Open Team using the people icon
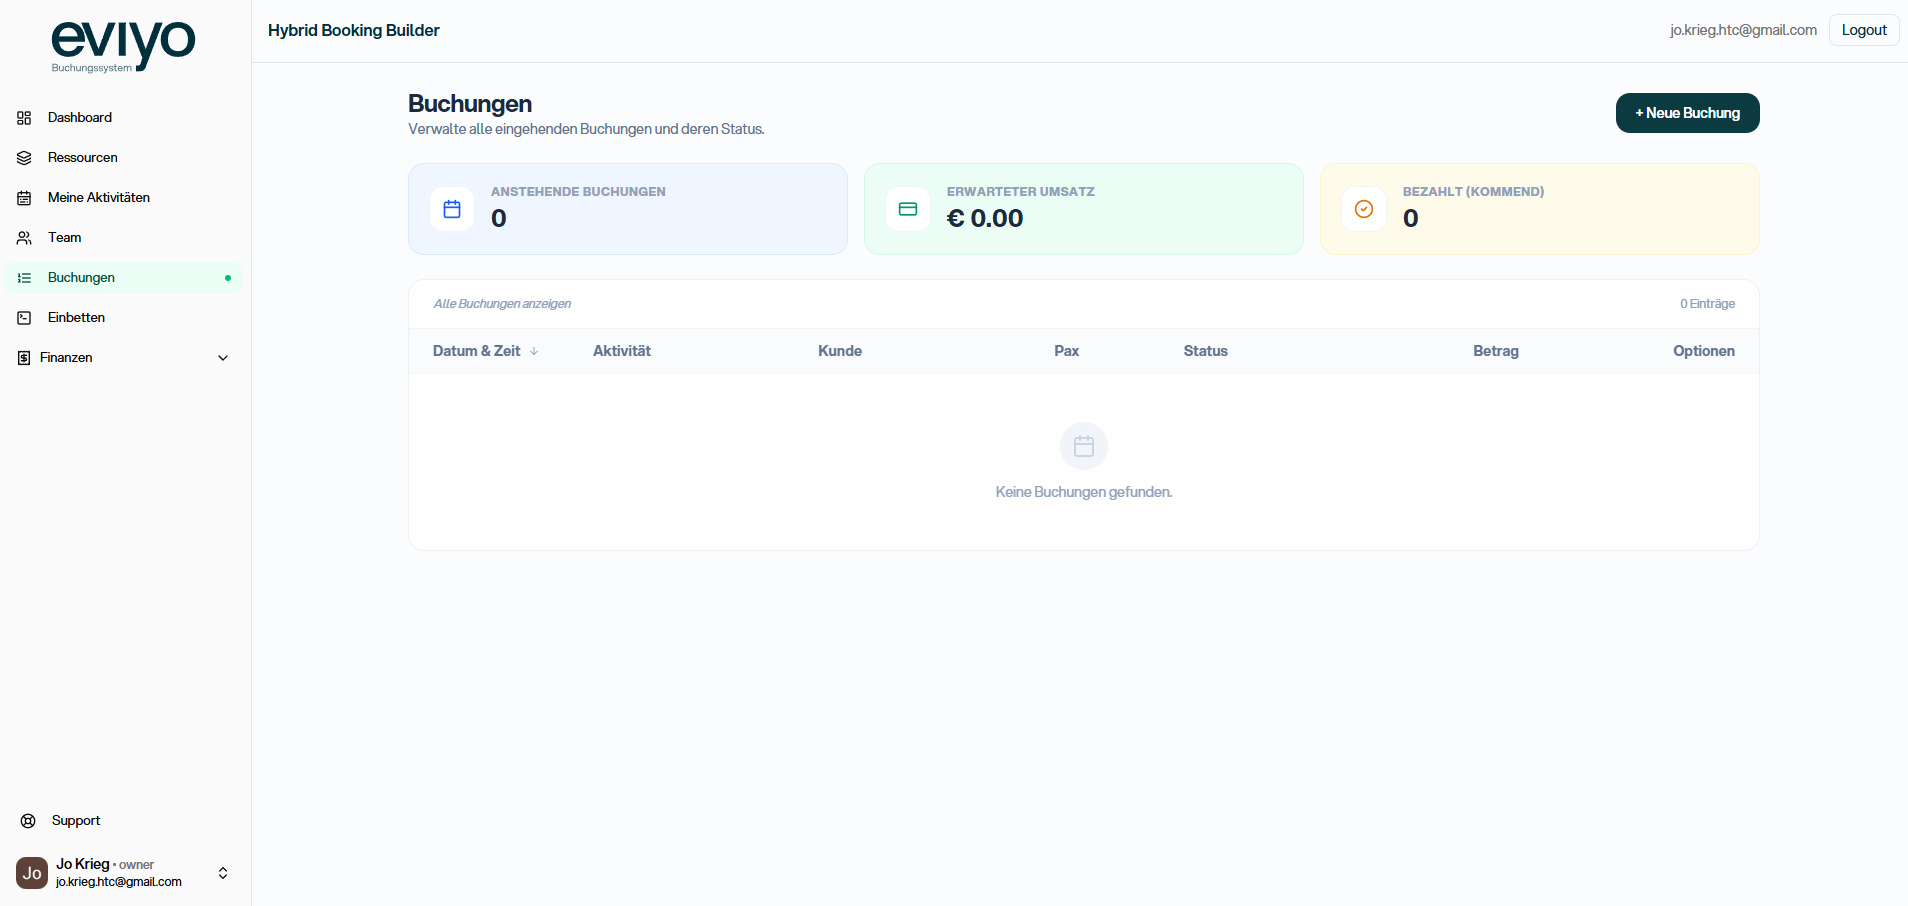This screenshot has height=906, width=1908. pyautogui.click(x=22, y=237)
